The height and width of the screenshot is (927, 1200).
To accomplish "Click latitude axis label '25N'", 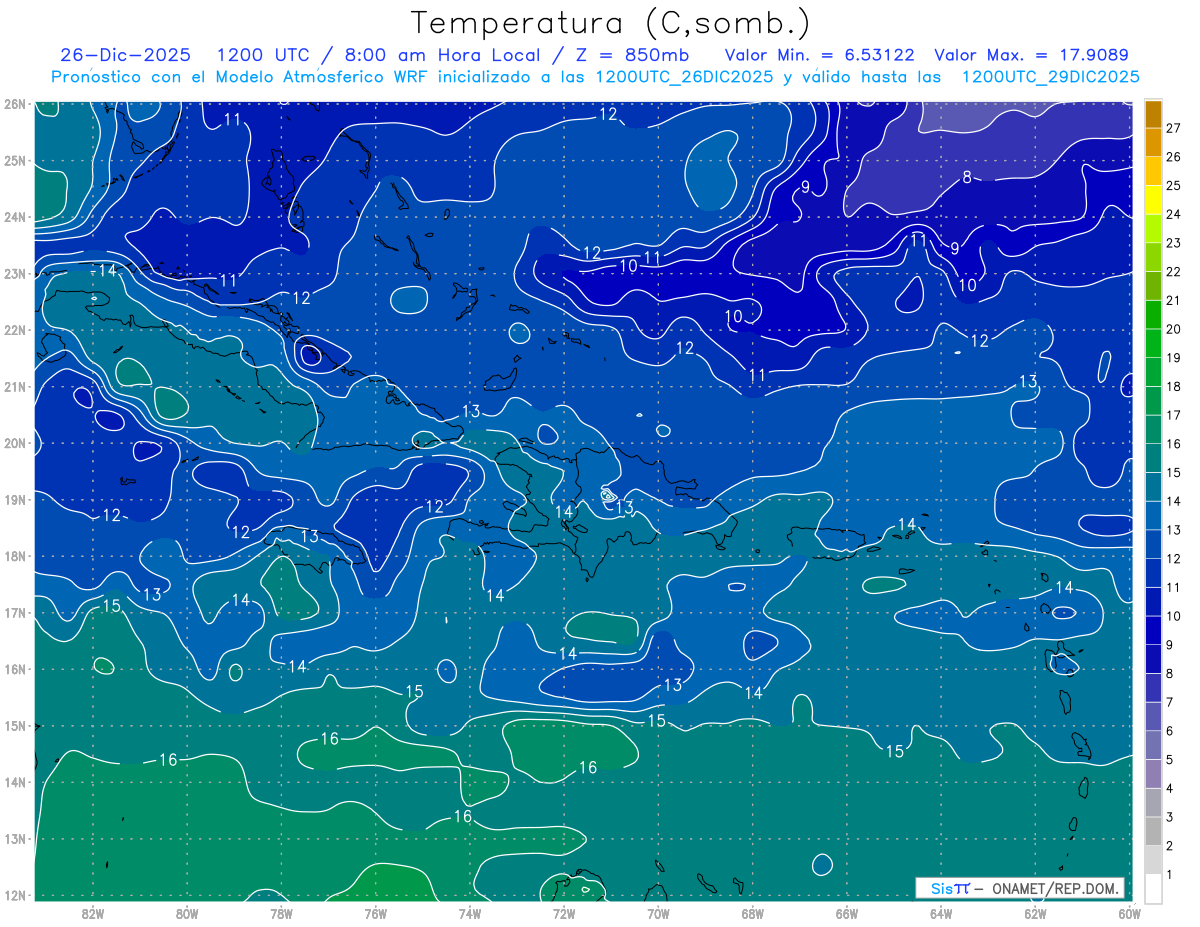I will click(x=14, y=160).
